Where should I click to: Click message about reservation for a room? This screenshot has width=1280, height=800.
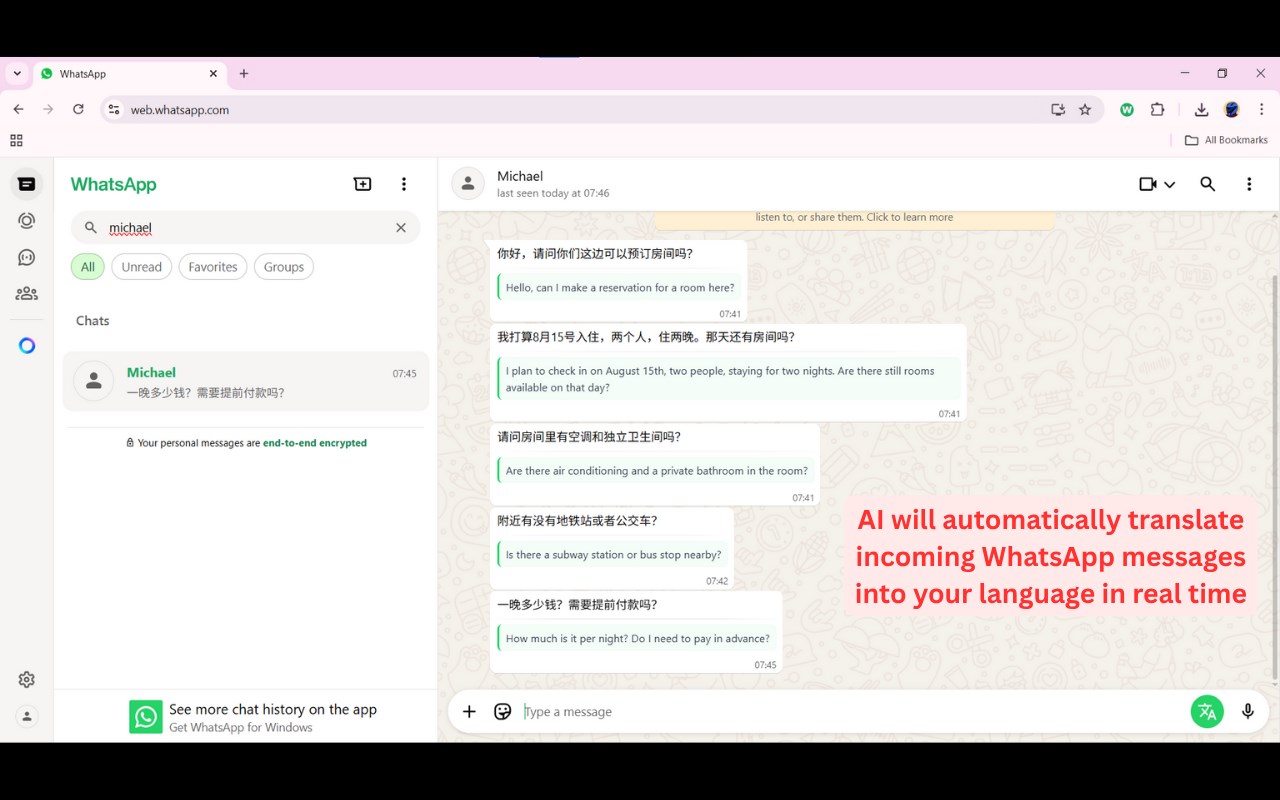point(619,281)
